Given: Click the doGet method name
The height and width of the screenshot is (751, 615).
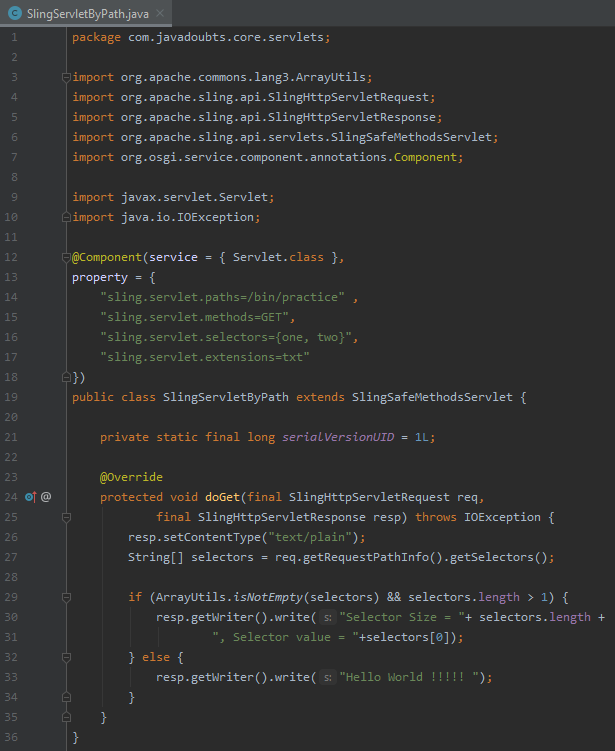Looking at the screenshot, I should pos(222,498).
